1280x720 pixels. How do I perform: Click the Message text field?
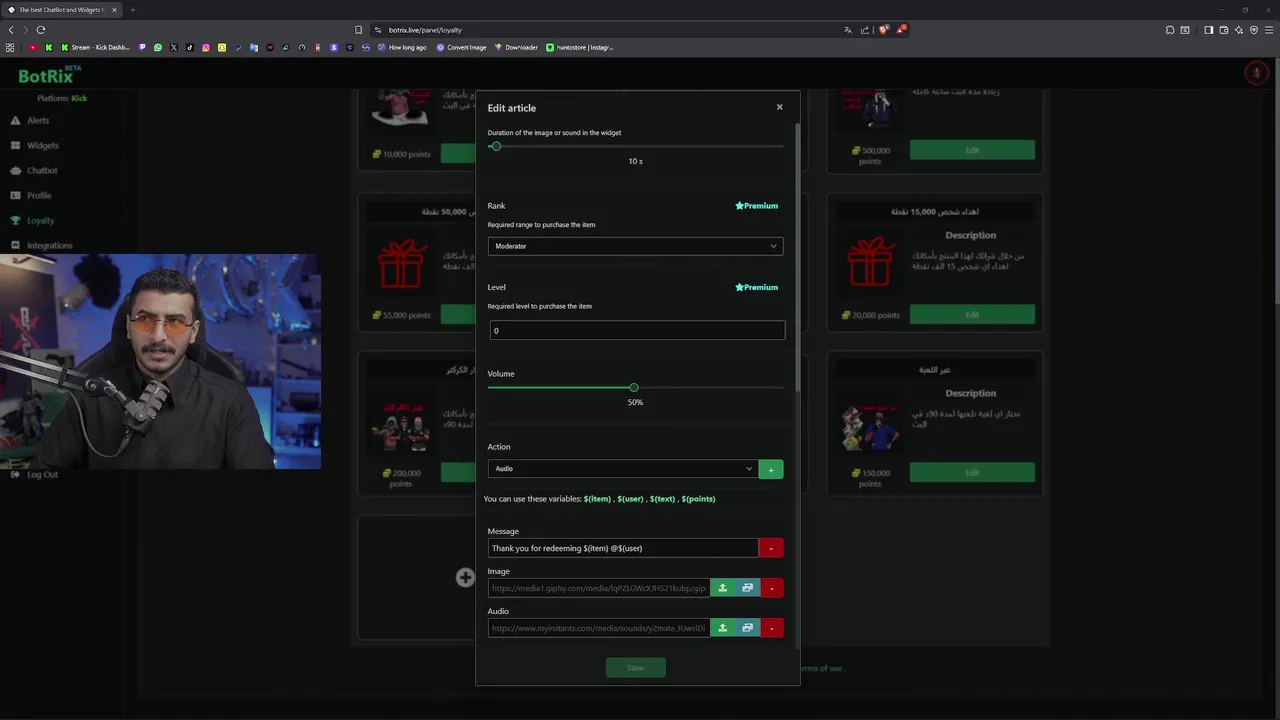coord(623,548)
